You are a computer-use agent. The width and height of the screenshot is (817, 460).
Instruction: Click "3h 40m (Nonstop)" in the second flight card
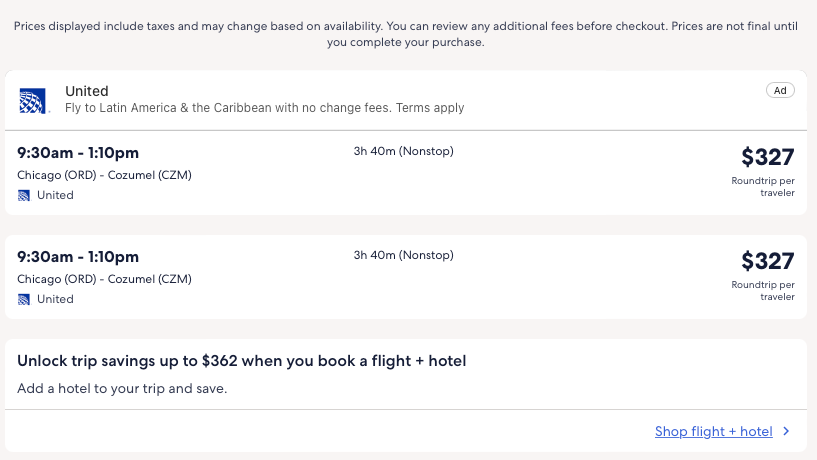point(403,255)
